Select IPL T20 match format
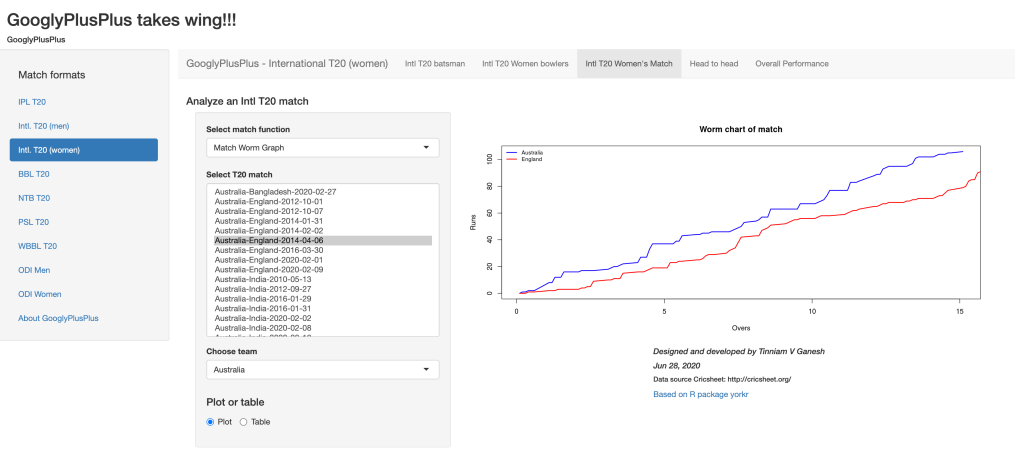The width and height of the screenshot is (1023, 468). 32,102
